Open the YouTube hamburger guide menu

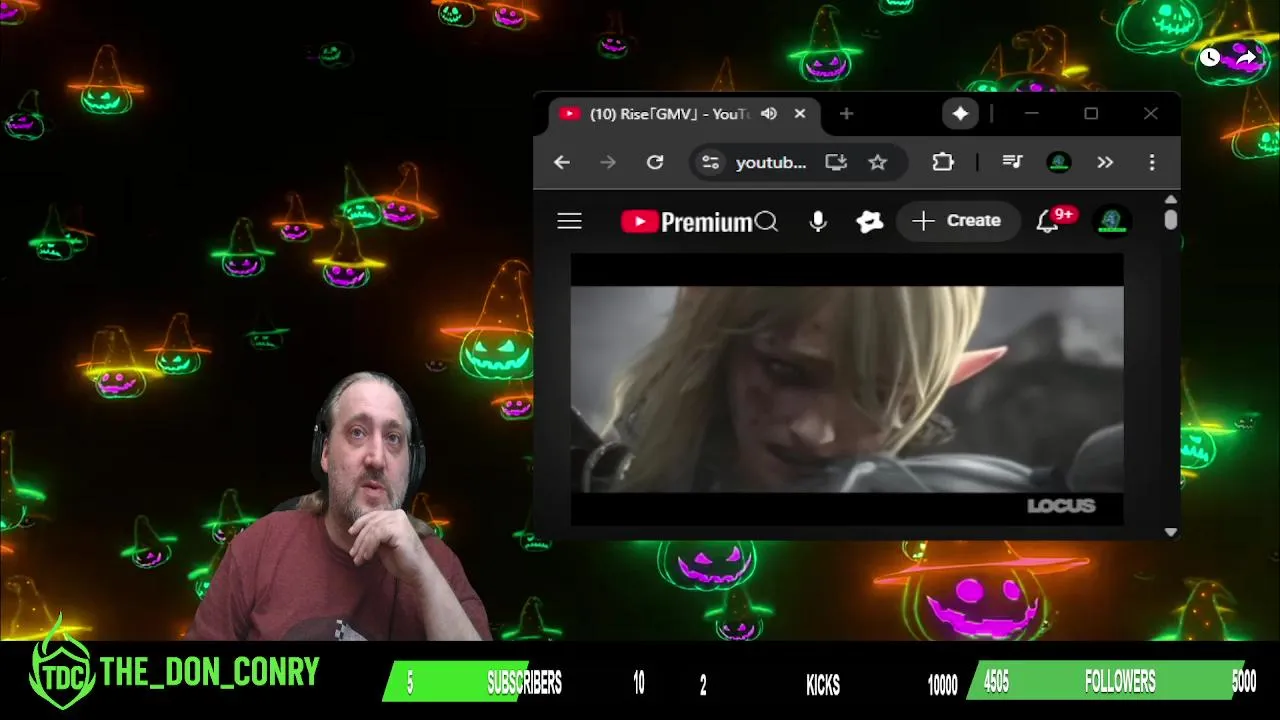[x=569, y=221]
